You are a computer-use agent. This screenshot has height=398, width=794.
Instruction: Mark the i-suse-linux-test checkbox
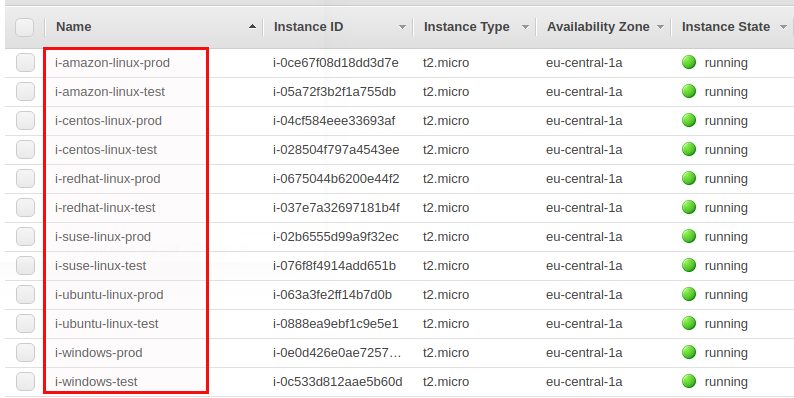[x=25, y=265]
